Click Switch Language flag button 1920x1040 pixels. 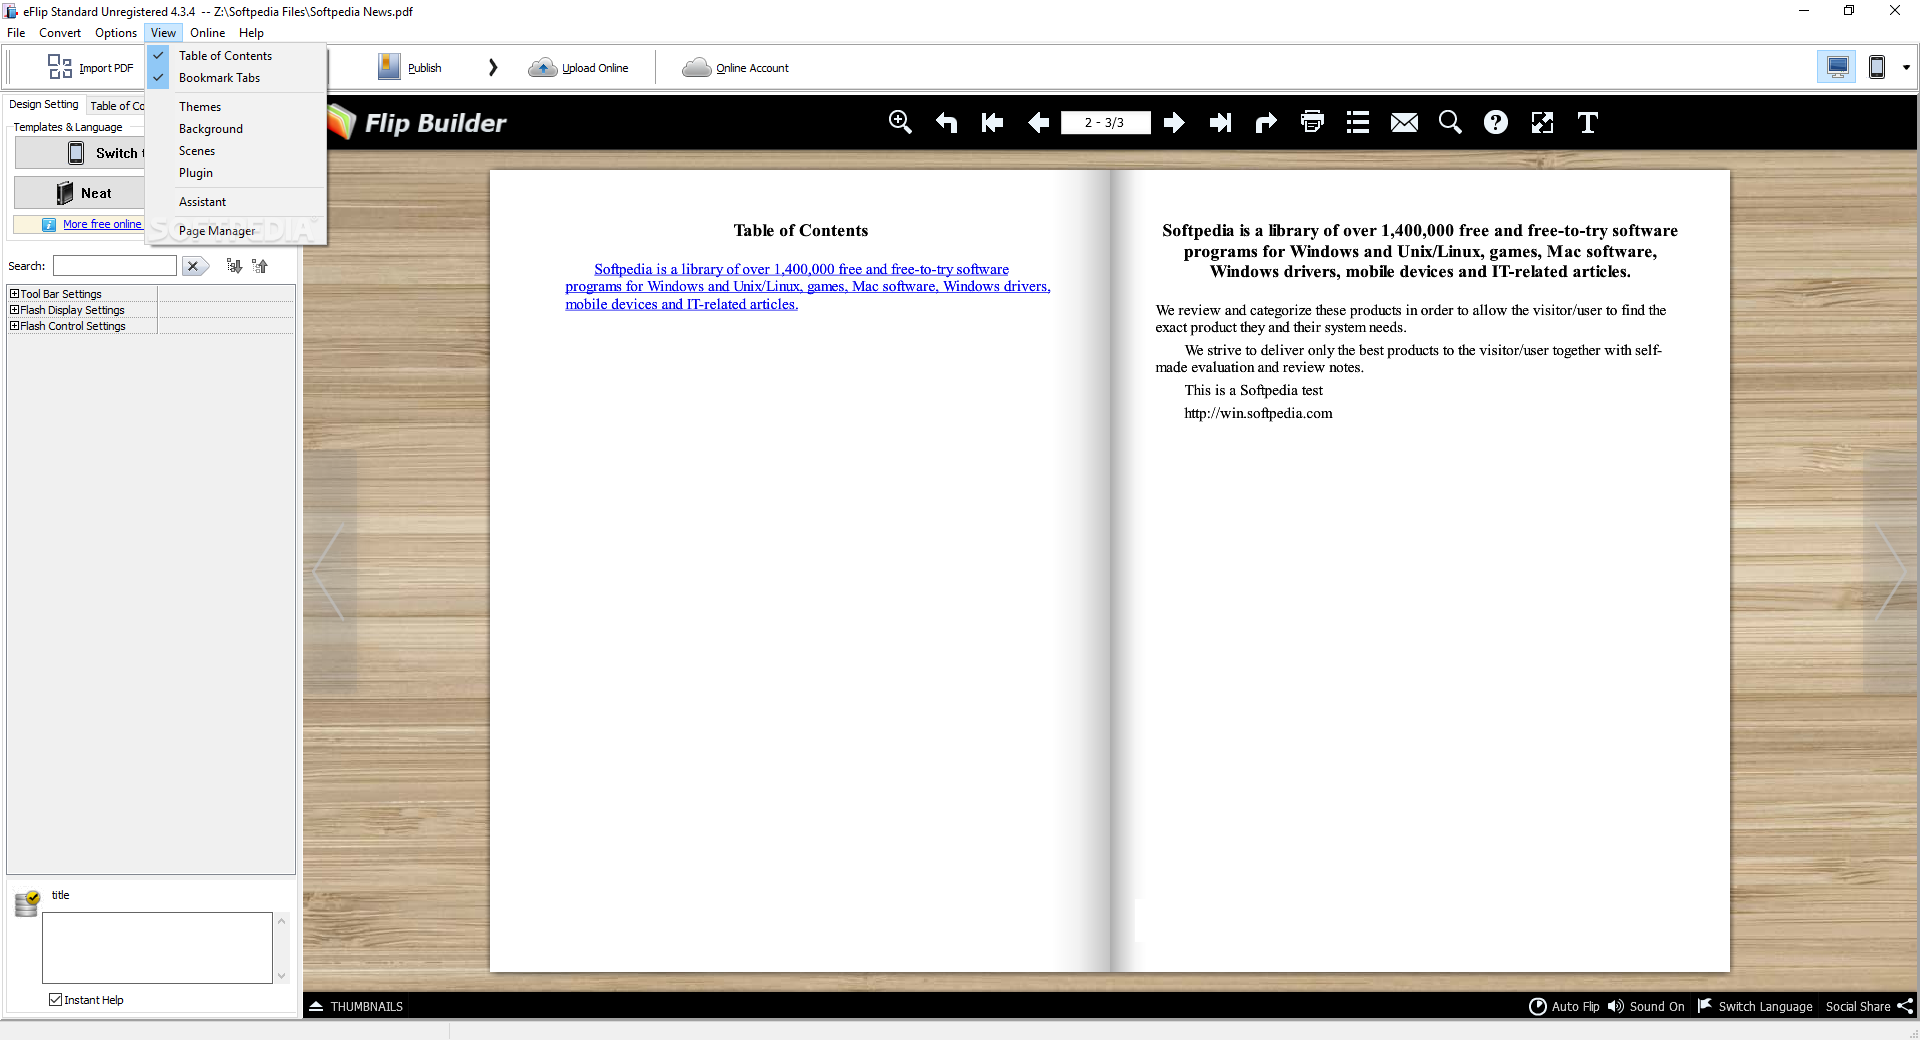(x=1755, y=1006)
